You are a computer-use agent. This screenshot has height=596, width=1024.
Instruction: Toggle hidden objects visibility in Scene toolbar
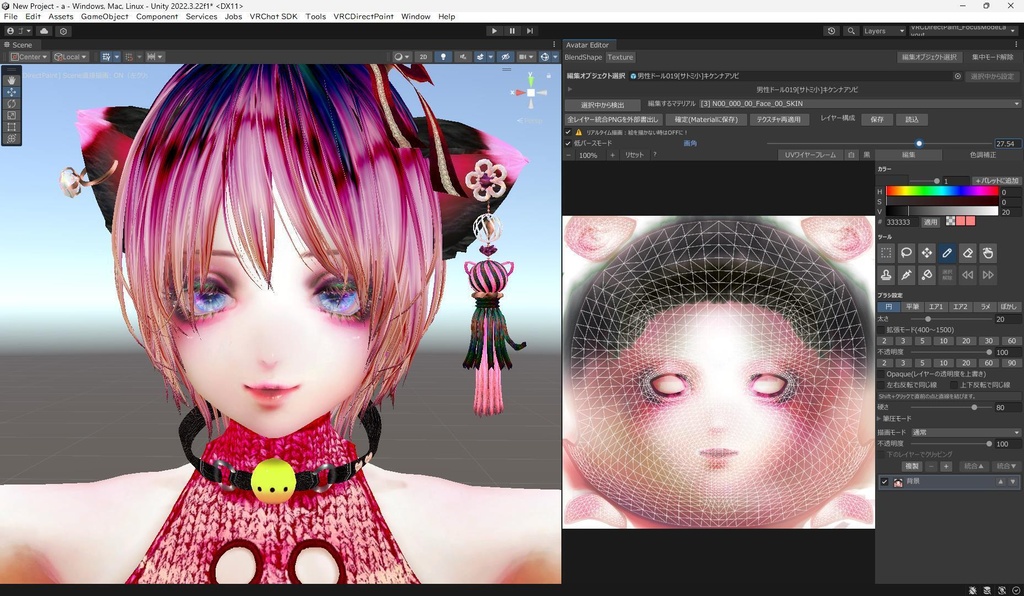505,57
